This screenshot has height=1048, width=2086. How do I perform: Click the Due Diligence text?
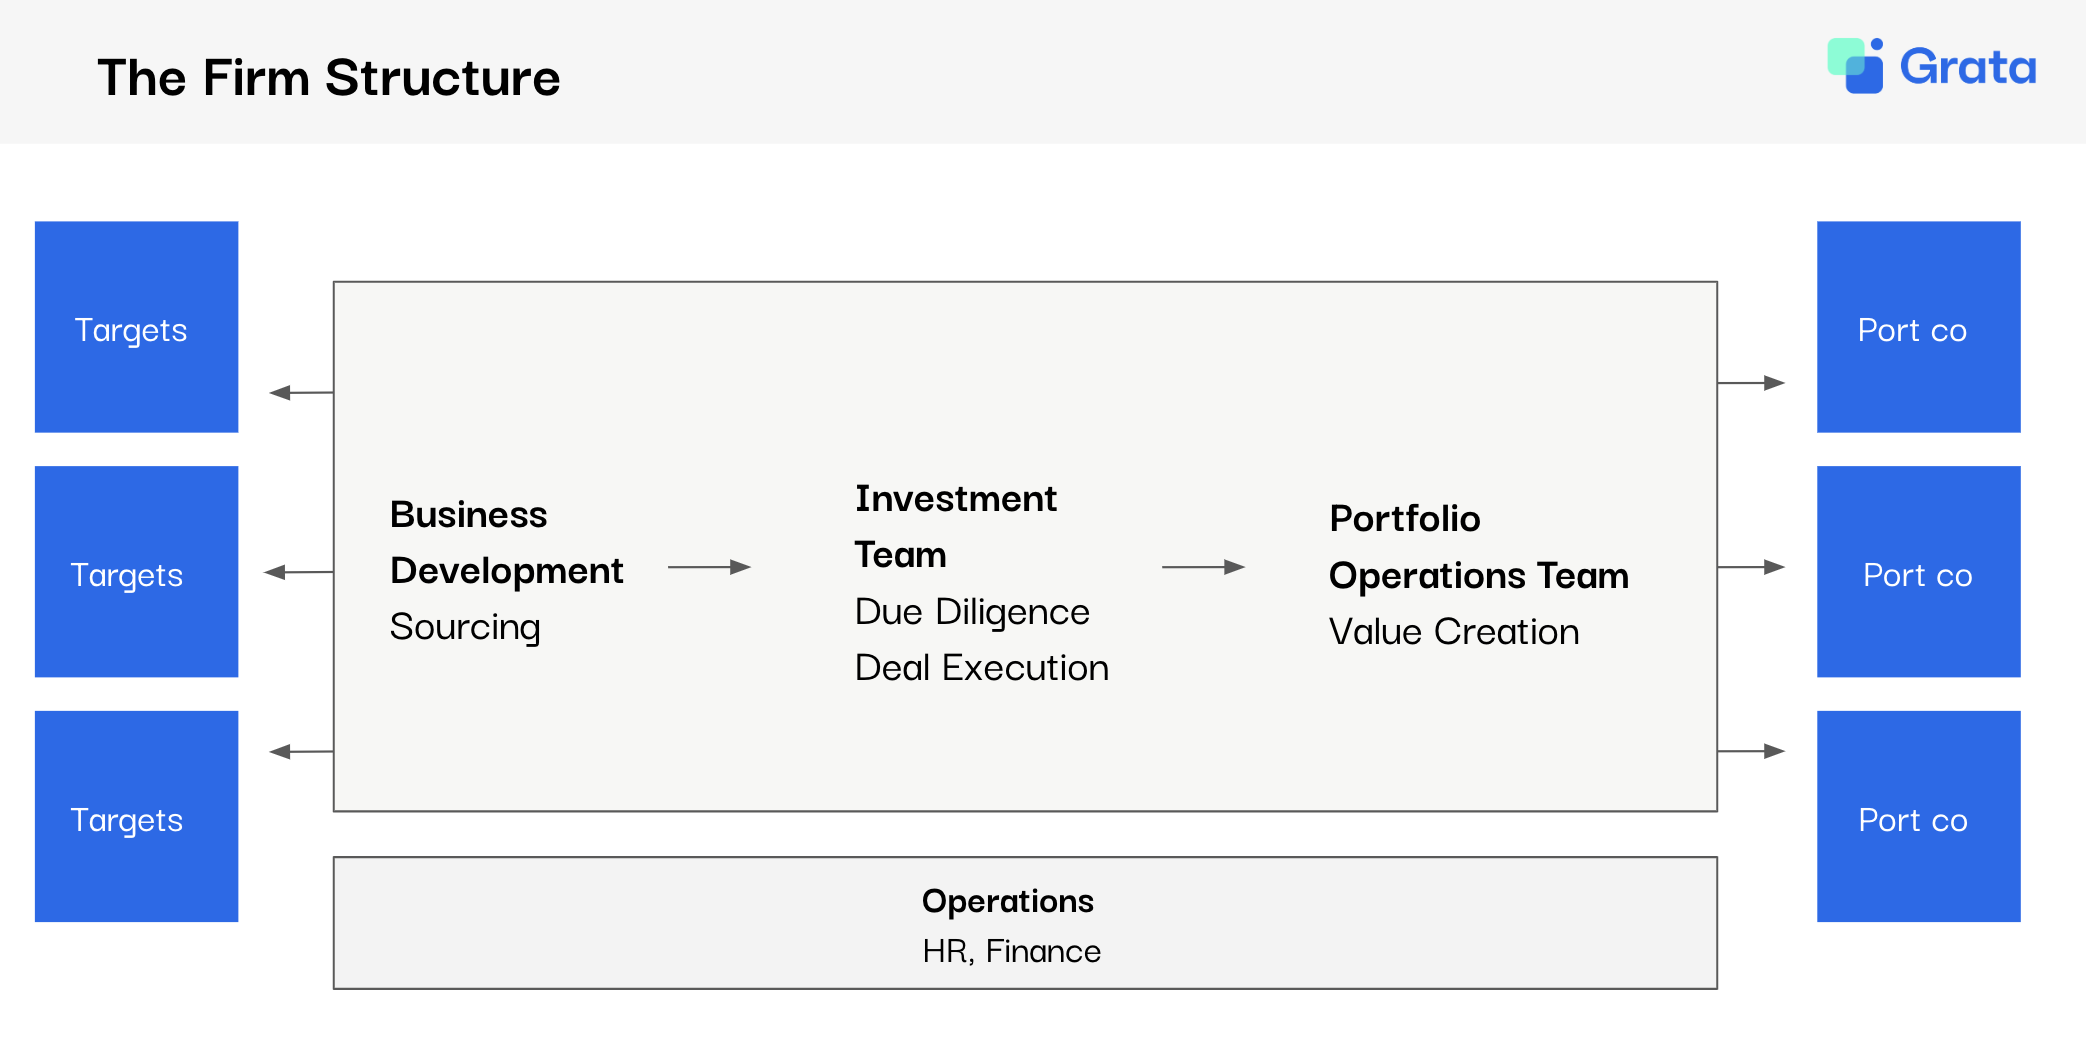tap(972, 611)
